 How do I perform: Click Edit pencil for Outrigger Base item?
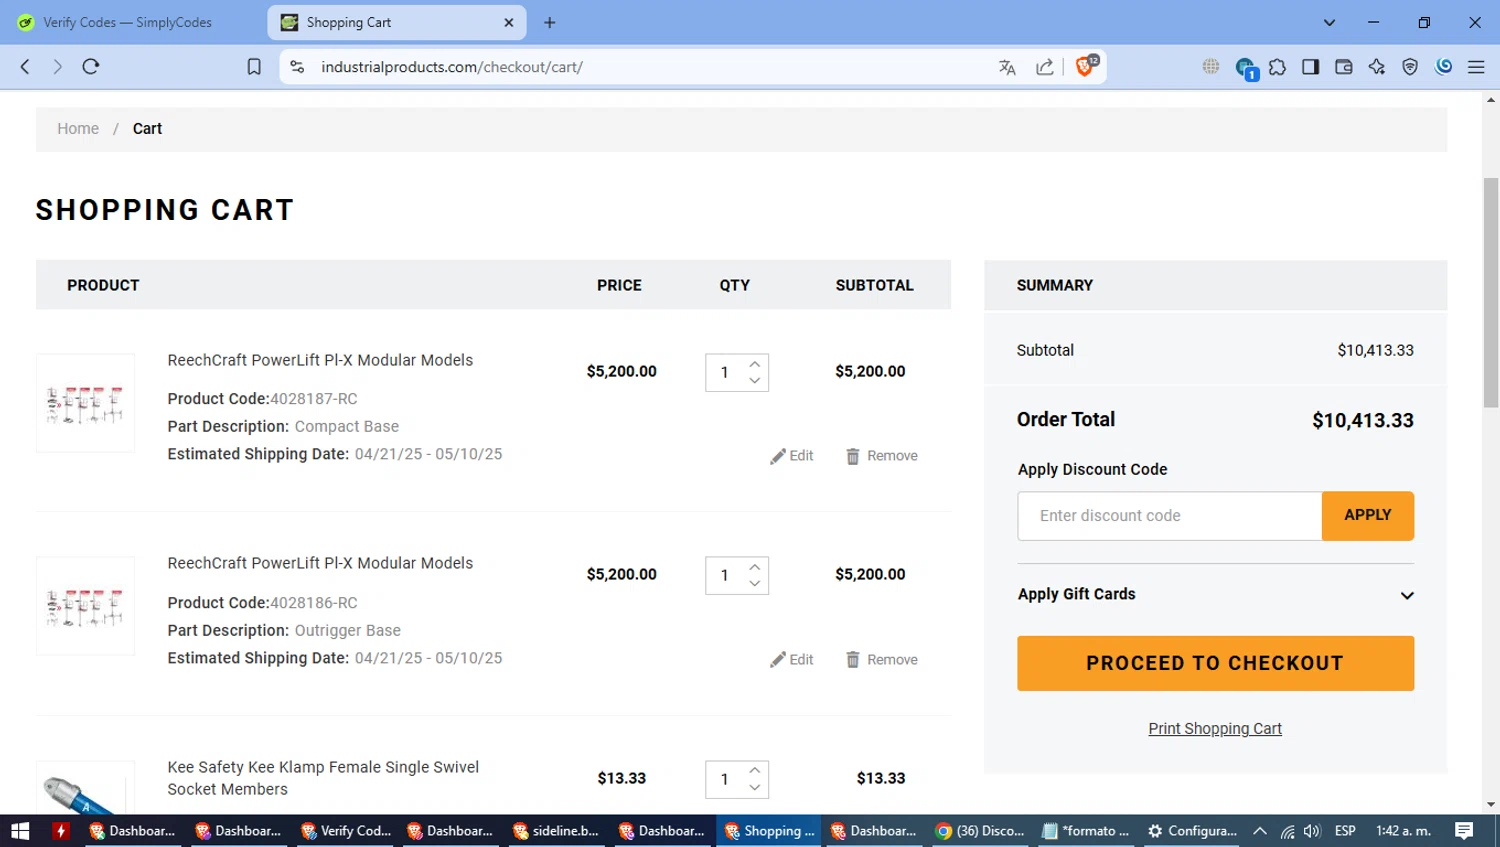click(x=791, y=660)
